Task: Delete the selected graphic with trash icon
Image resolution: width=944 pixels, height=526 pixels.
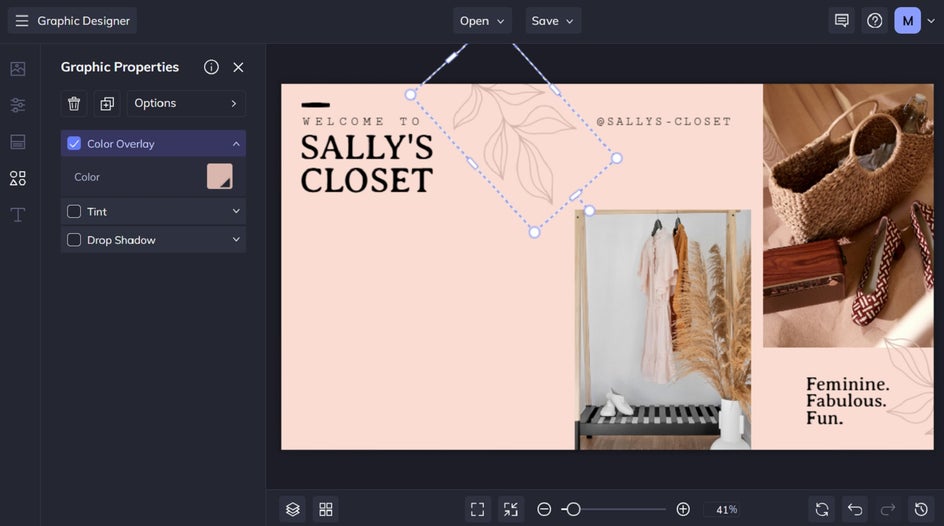Action: [x=74, y=104]
